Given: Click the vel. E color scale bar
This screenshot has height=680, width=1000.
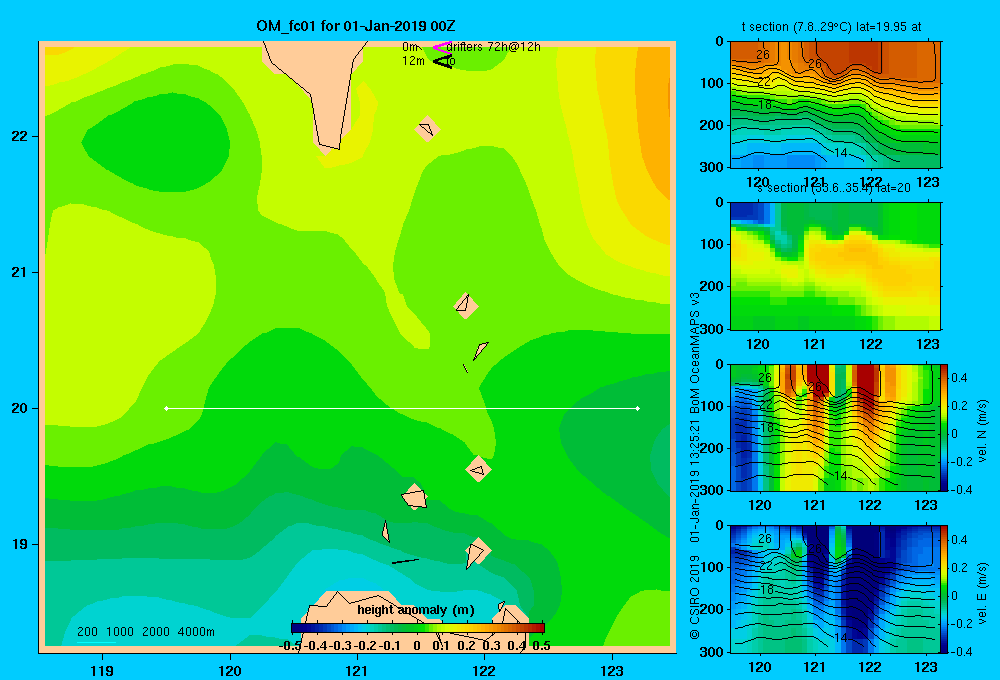Looking at the screenshot, I should pos(944,589).
